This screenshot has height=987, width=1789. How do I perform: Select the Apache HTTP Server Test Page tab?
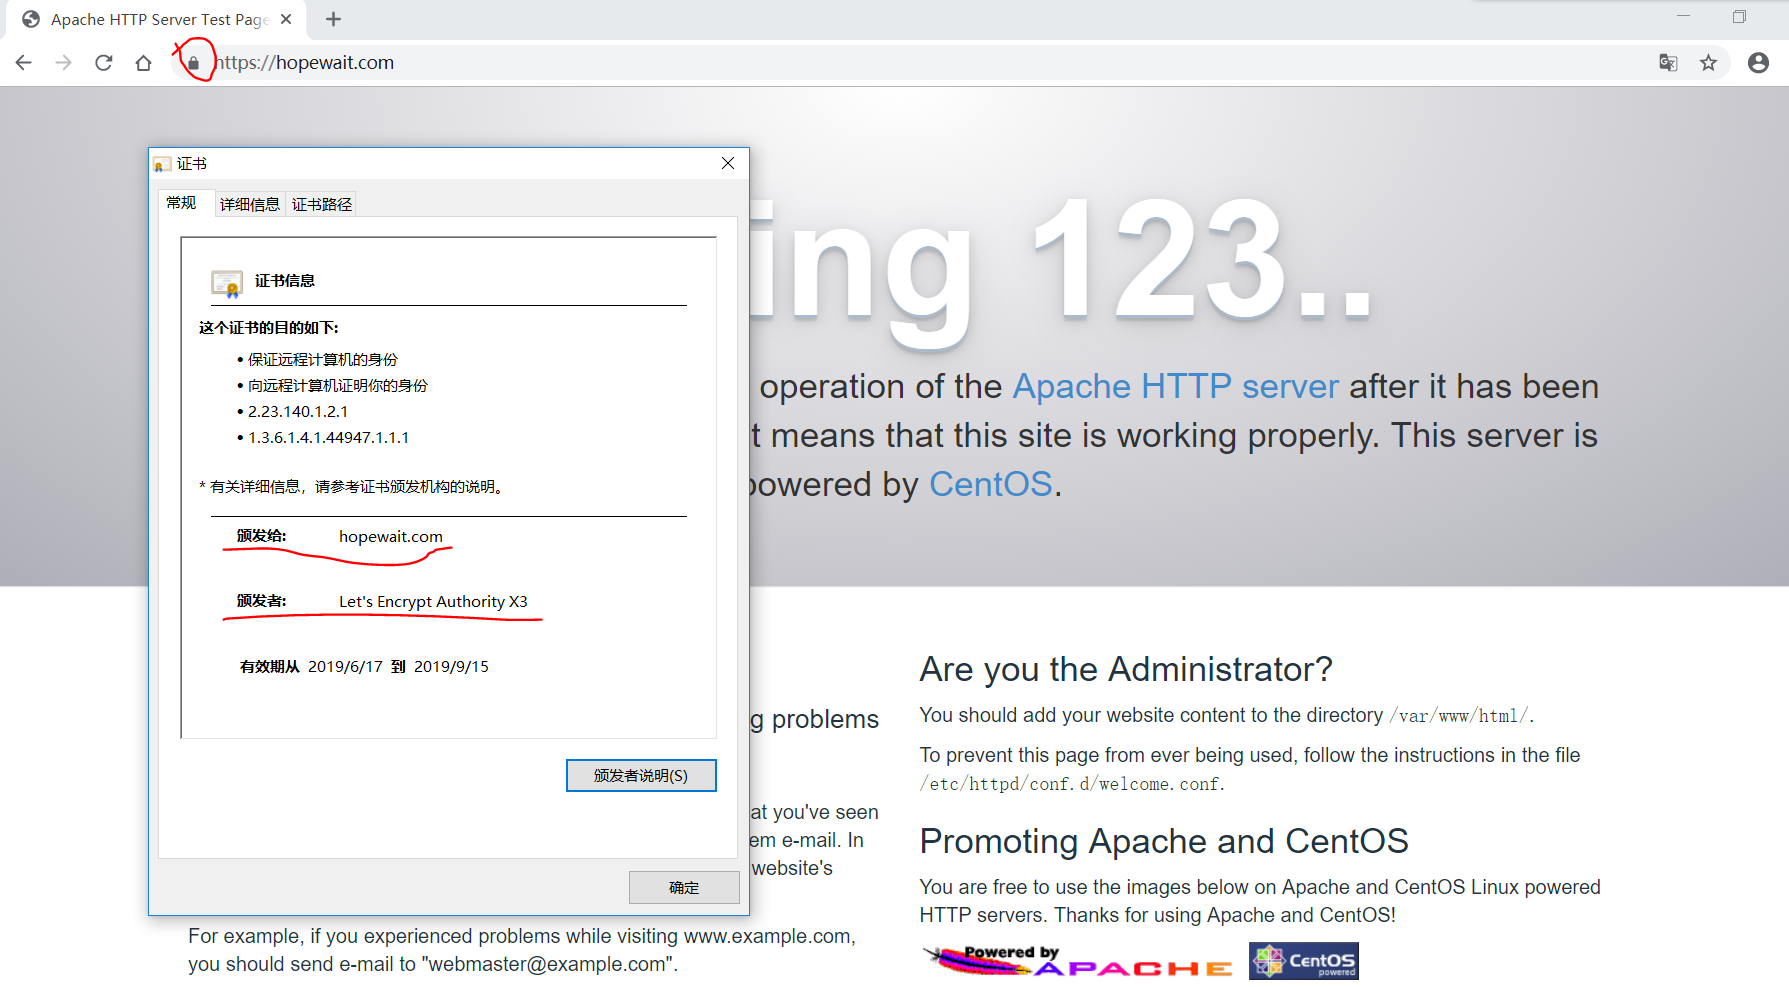pos(156,19)
